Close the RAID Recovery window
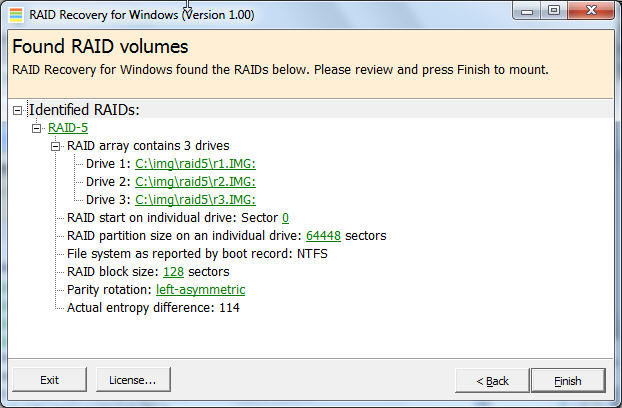The width and height of the screenshot is (622, 408). [x=591, y=10]
